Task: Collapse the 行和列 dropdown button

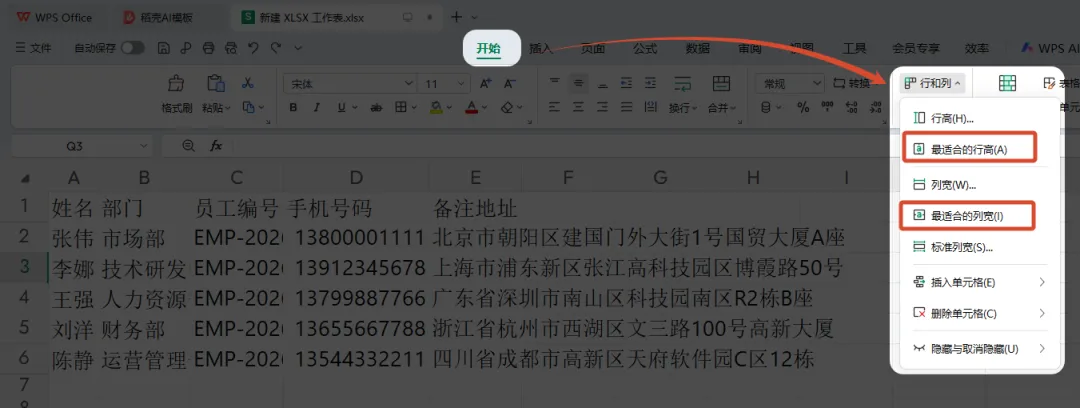Action: [x=933, y=83]
